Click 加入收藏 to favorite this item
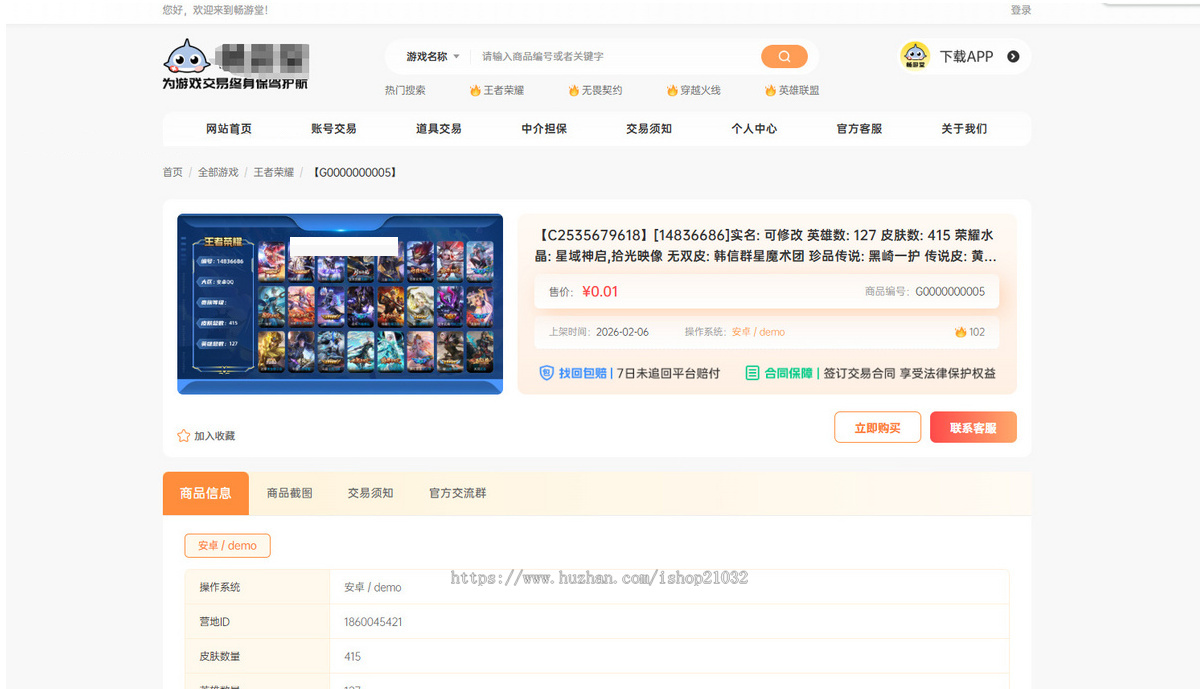 point(206,436)
